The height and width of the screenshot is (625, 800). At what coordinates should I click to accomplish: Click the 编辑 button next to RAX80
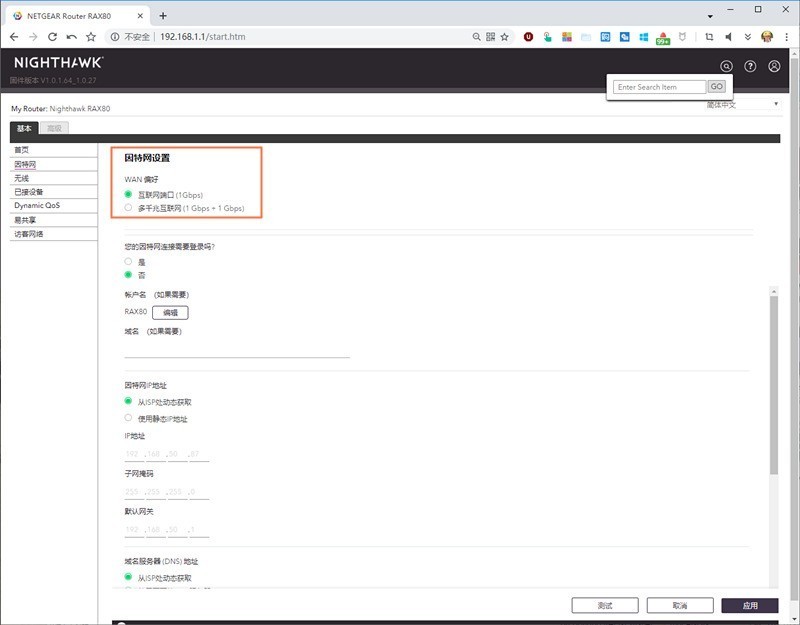point(170,313)
